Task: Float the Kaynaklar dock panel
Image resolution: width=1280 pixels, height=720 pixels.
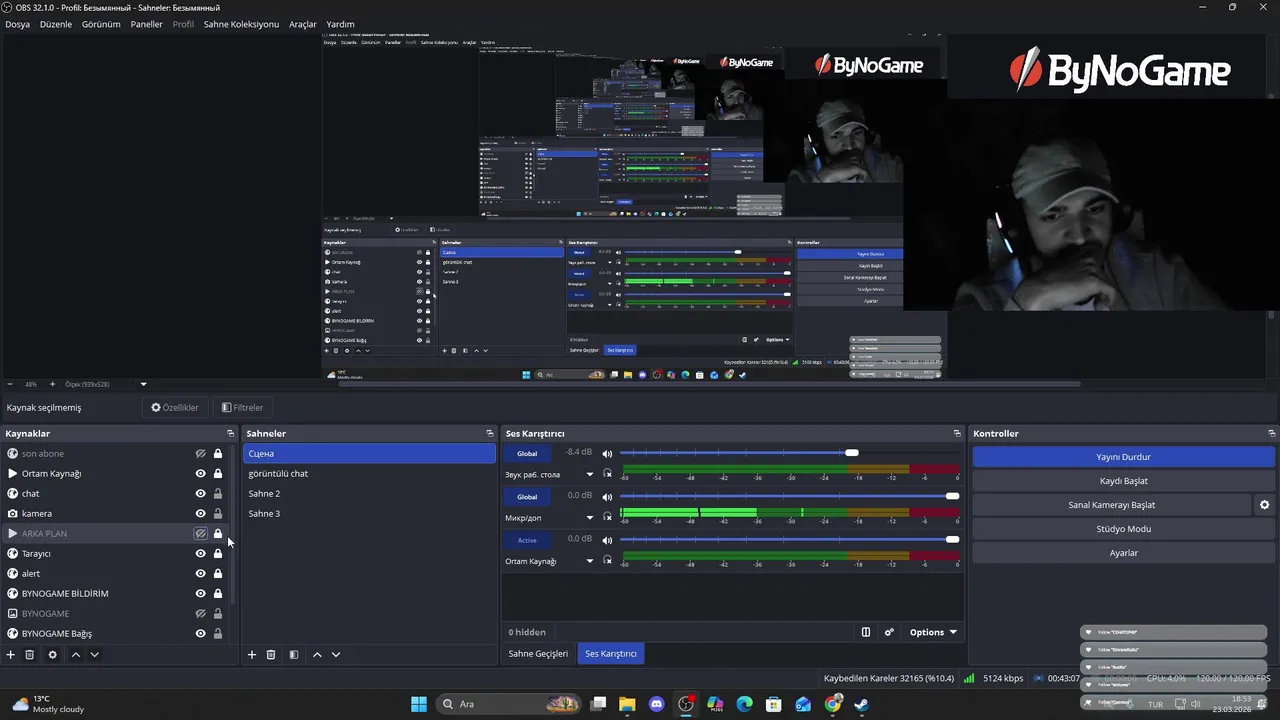Action: point(230,433)
